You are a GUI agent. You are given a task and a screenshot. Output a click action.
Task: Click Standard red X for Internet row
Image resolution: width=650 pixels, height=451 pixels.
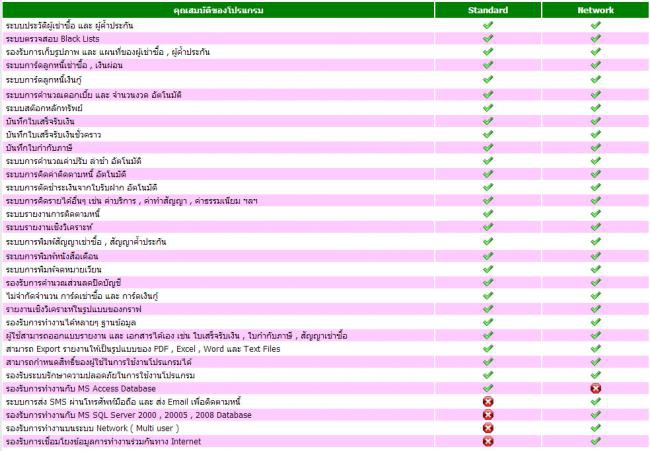[x=488, y=441]
